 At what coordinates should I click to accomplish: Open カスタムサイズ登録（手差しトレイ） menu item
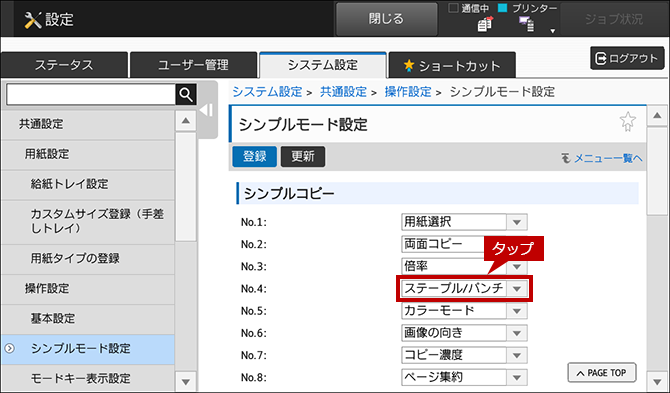(x=88, y=221)
